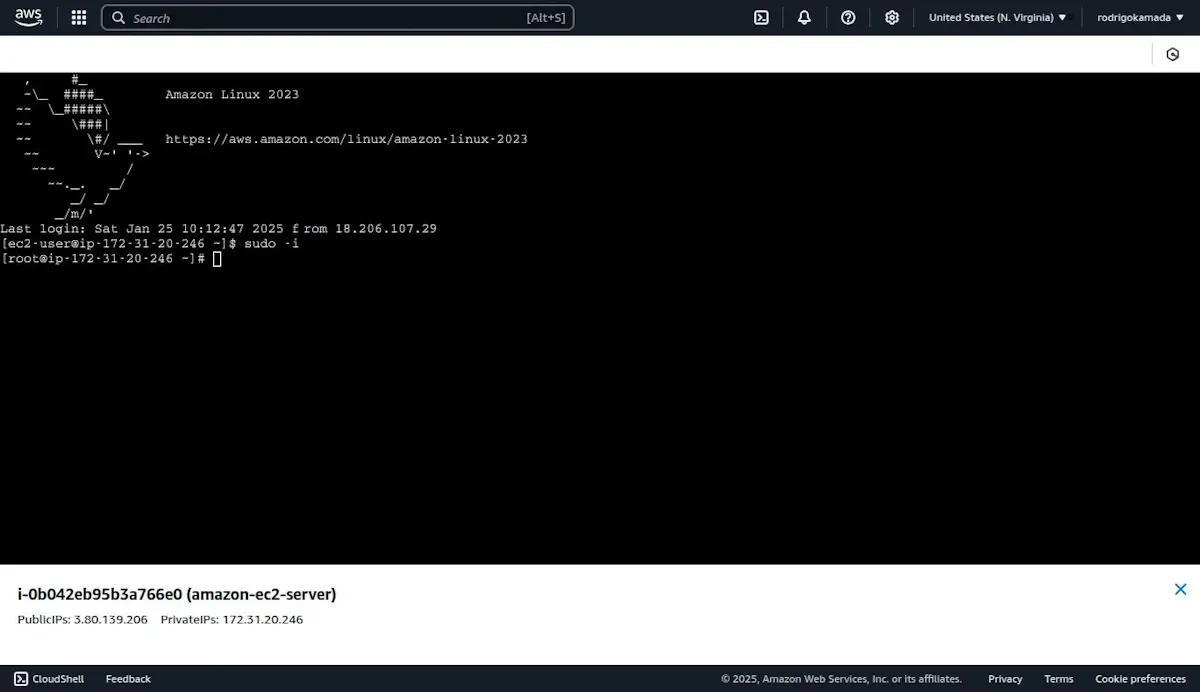The image size is (1200, 692).
Task: Click the hexagon icon below the top bar
Action: pos(1173,54)
